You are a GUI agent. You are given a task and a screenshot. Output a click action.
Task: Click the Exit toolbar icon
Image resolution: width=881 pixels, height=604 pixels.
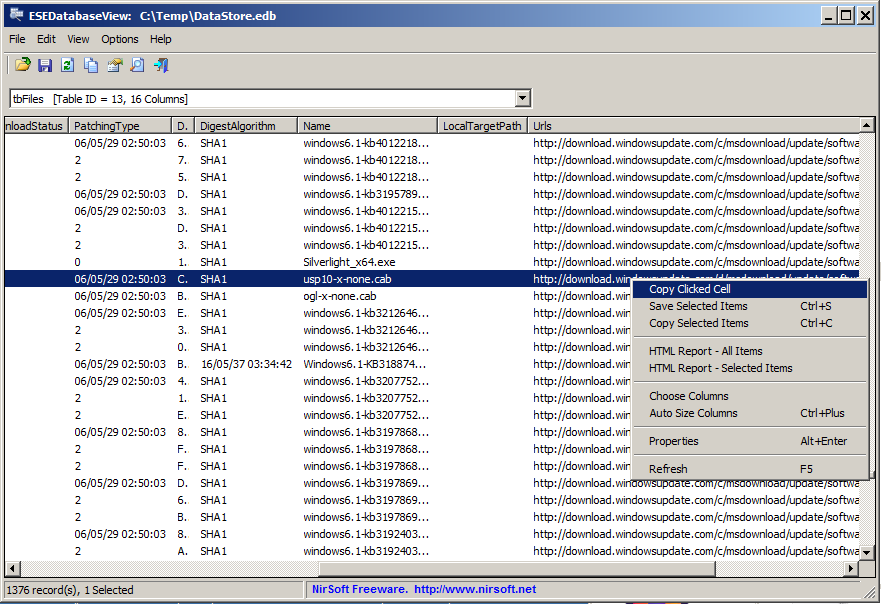(x=161, y=65)
